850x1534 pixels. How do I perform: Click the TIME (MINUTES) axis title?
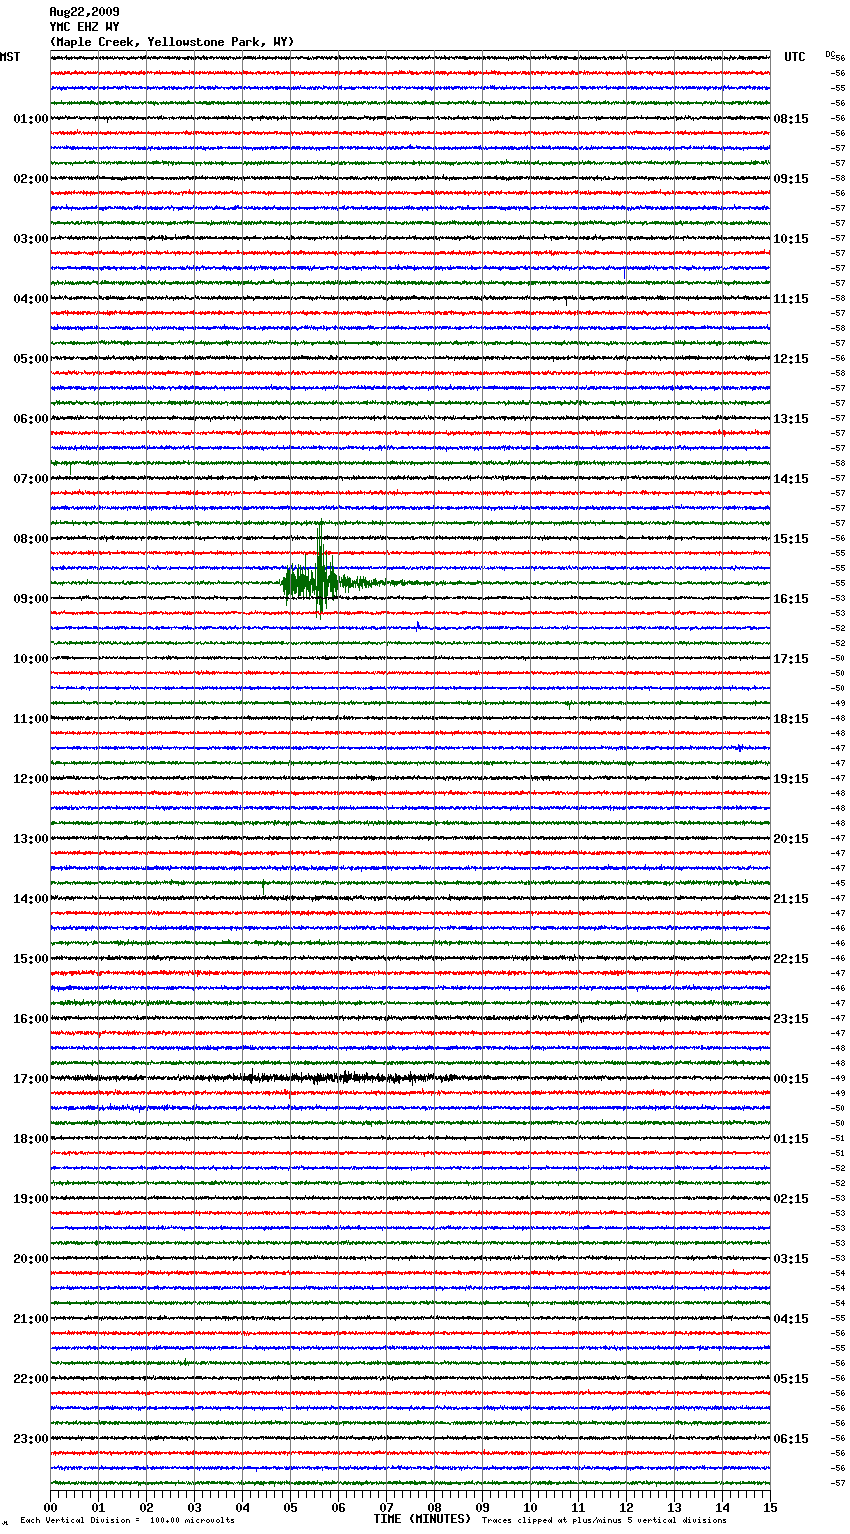click(x=422, y=1519)
